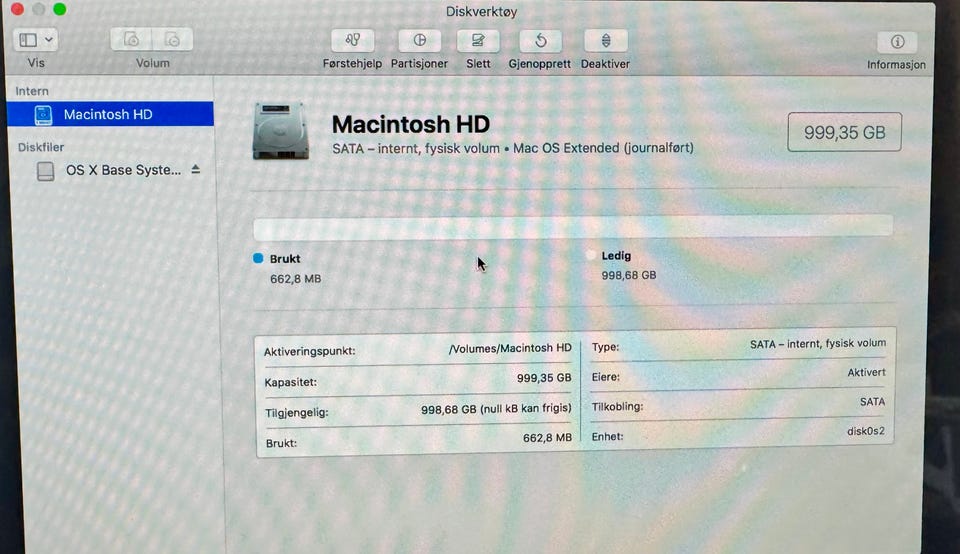This screenshot has width=960, height=554.
Task: Click the blue Brukt legend dot
Action: coord(258,258)
